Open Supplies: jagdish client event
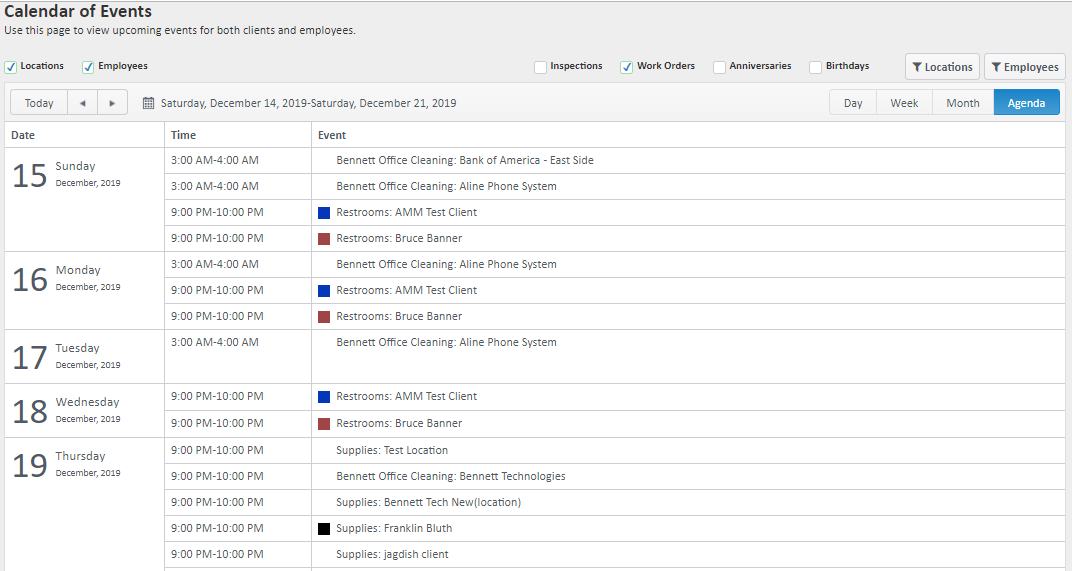The width and height of the screenshot is (1072, 571). point(392,554)
